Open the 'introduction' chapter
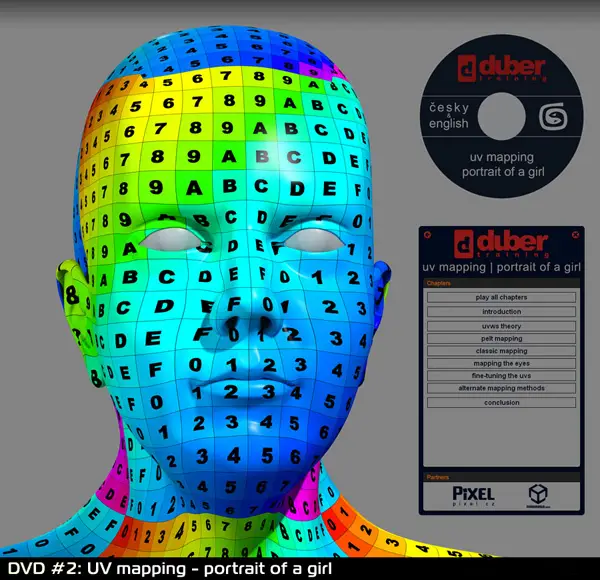Image resolution: width=600 pixels, height=580 pixels. pyautogui.click(x=501, y=311)
